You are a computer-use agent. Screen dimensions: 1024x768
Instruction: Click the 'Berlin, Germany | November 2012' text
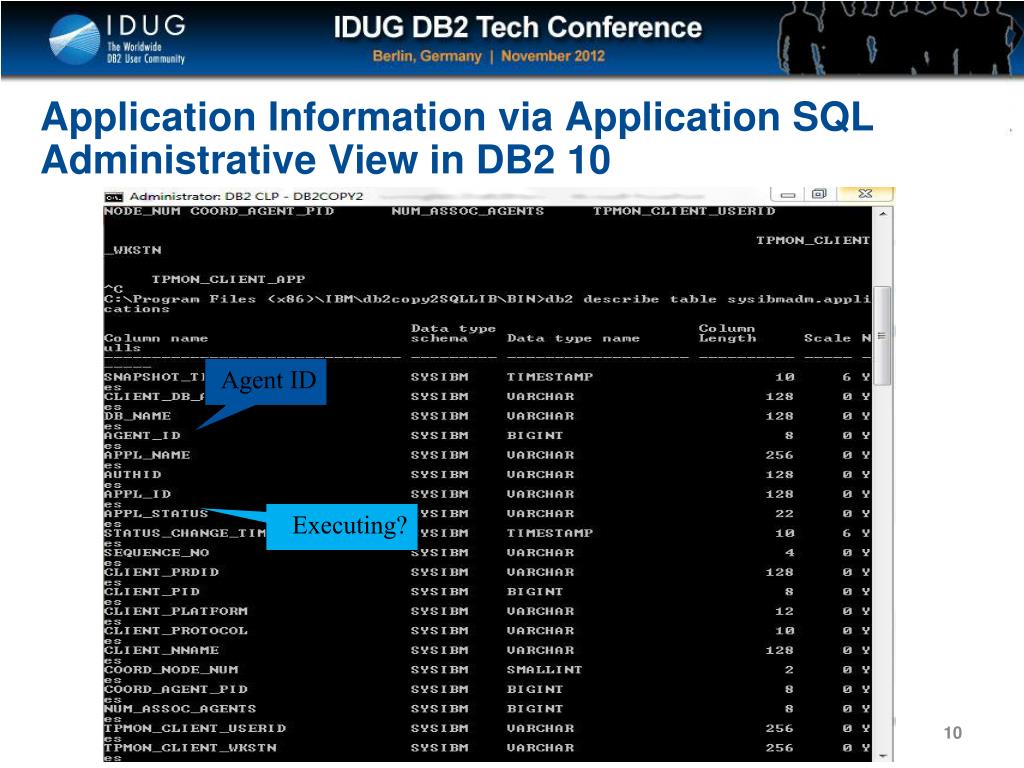click(488, 56)
